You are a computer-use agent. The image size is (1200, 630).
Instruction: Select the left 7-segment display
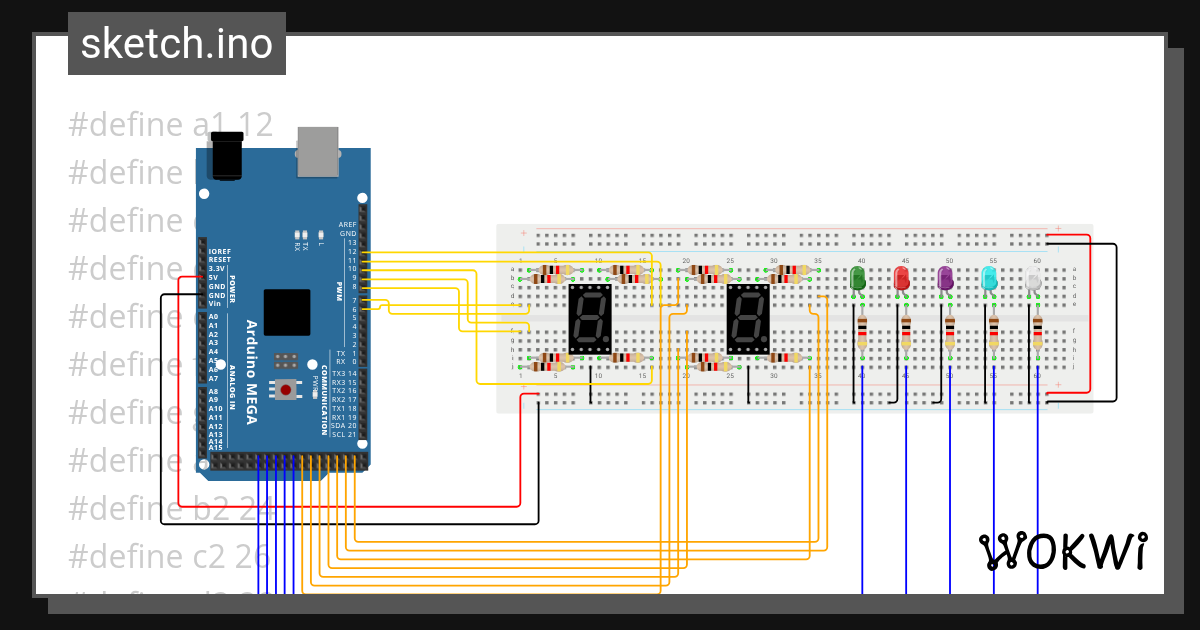coord(590,320)
